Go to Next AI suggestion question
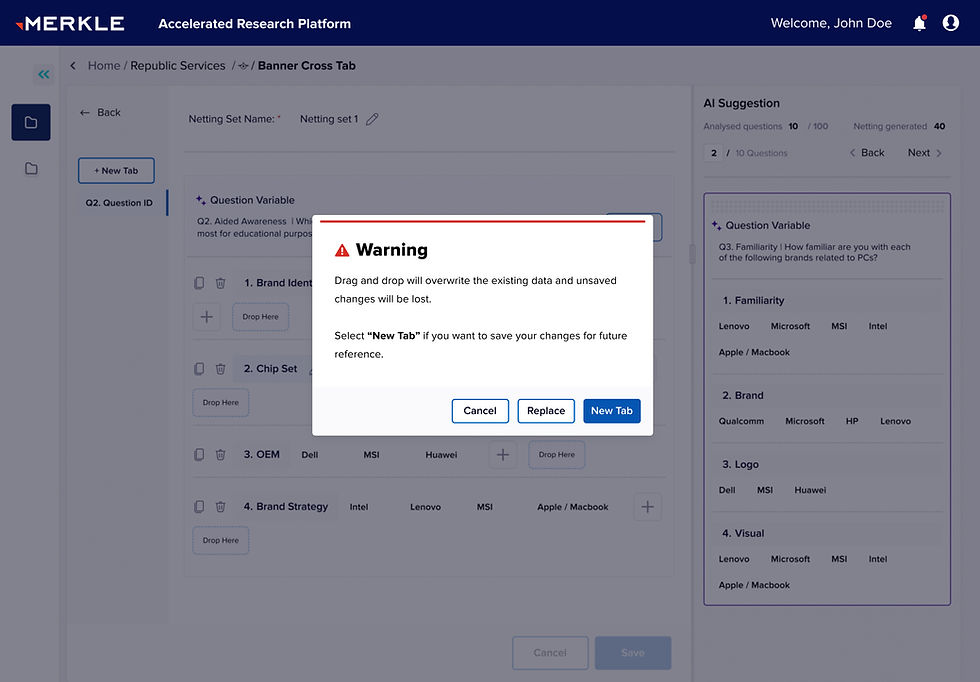 924,153
